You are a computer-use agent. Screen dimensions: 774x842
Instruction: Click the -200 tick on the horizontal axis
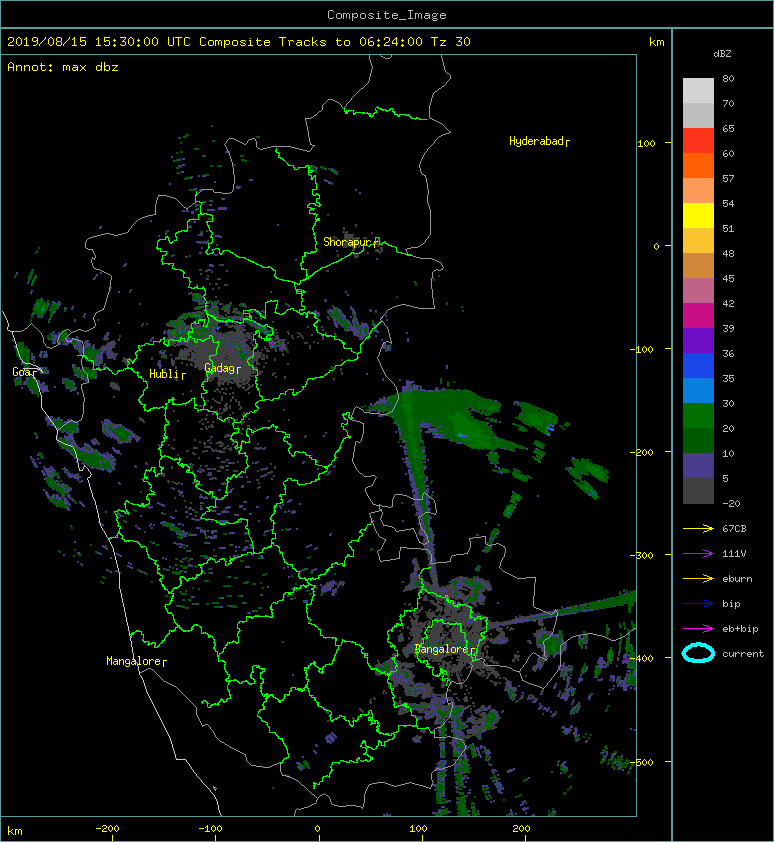pos(107,829)
